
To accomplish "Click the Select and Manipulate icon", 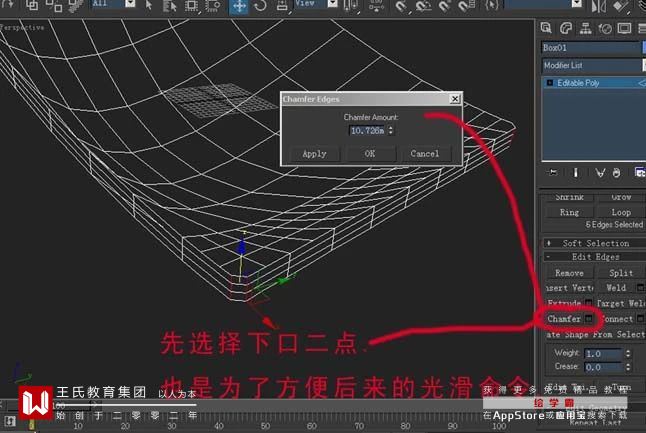I will tap(376, 6).
